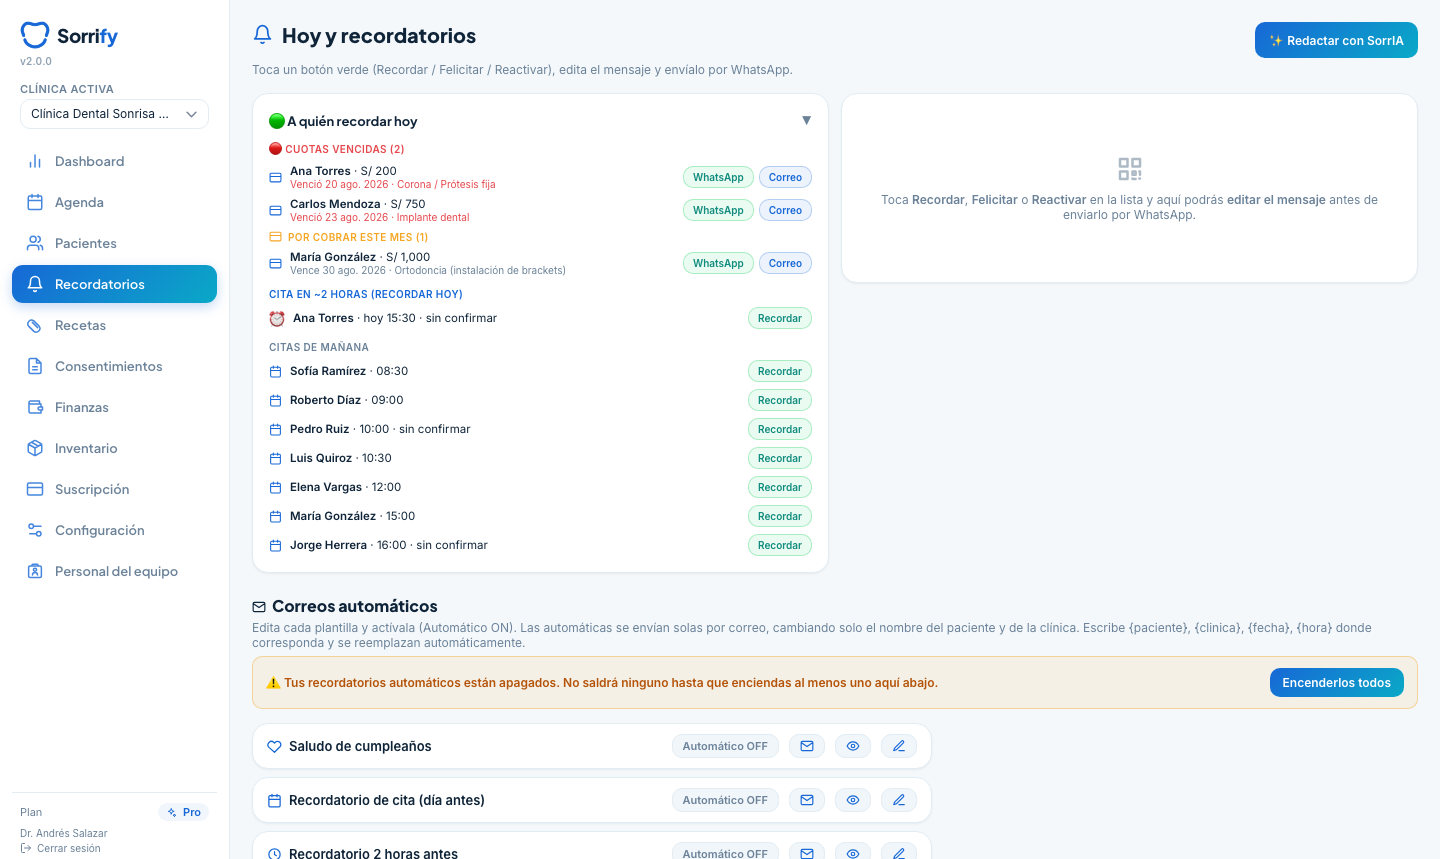Preview Saludo de cumpleaños with the eye icon
1440x859 pixels.
click(x=853, y=746)
